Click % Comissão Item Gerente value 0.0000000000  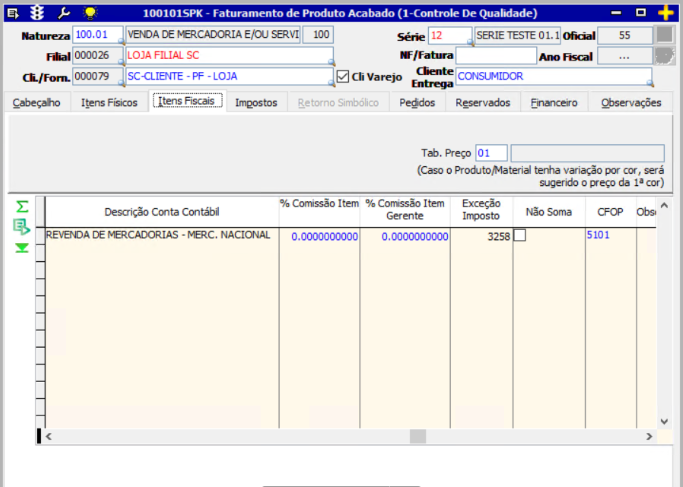coord(405,236)
